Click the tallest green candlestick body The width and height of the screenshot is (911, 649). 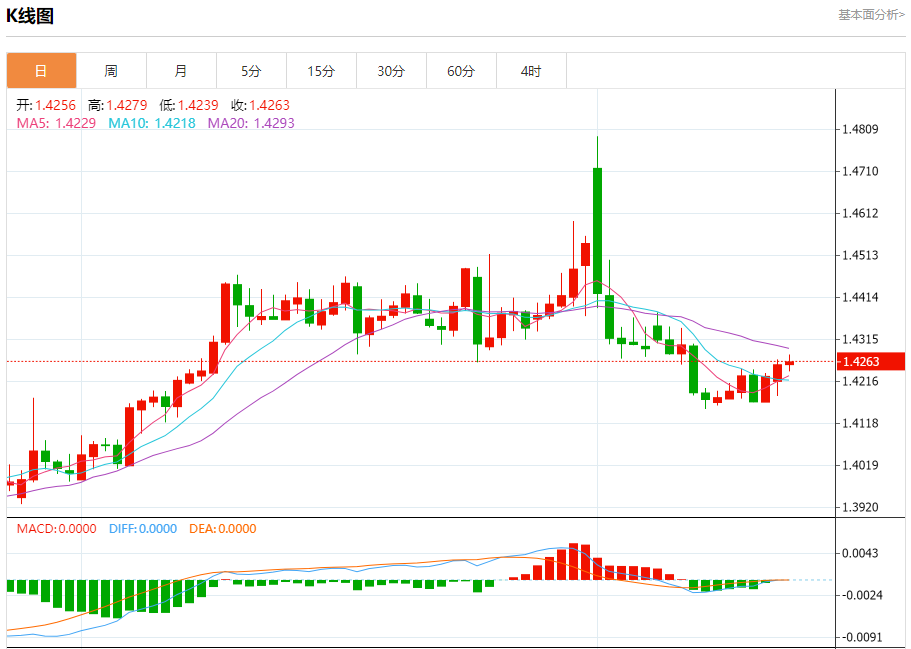pos(597,231)
